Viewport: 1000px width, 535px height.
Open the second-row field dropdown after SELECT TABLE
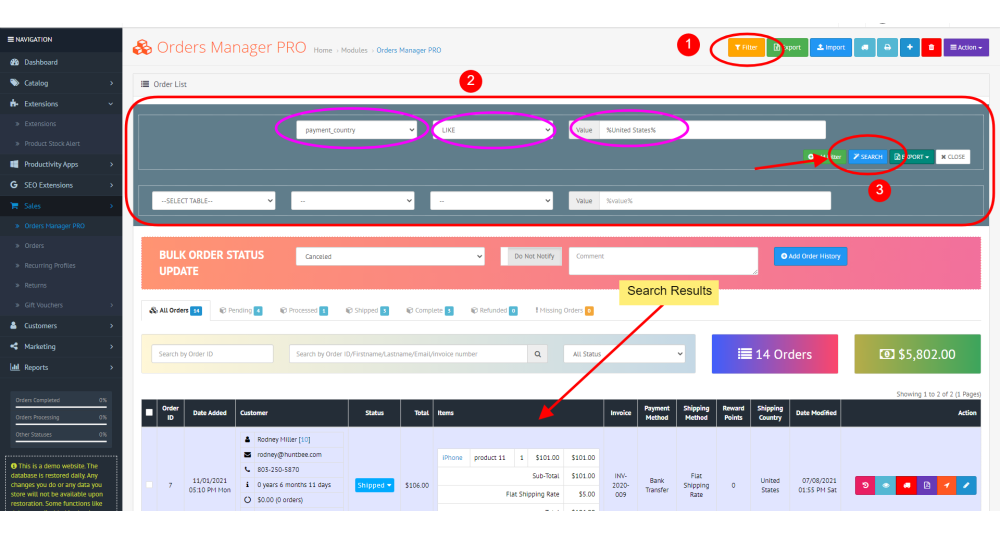[353, 201]
